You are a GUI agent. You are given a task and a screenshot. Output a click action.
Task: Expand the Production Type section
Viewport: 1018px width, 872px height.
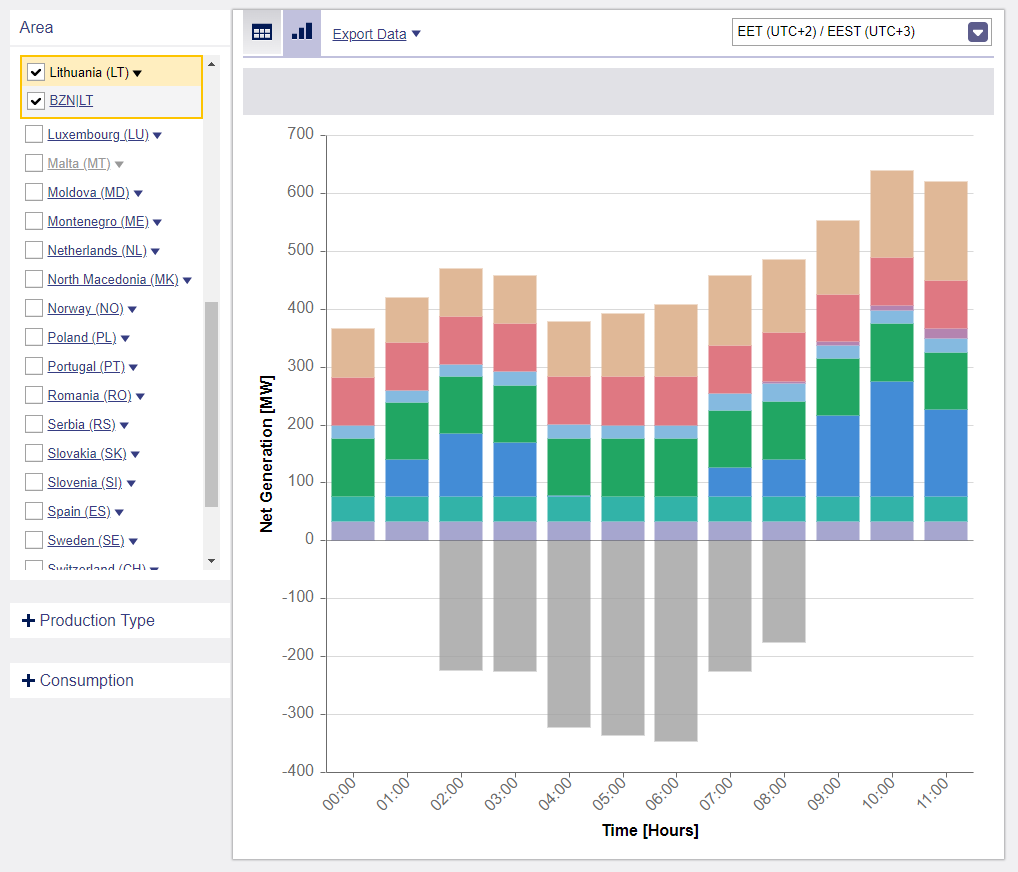coord(97,621)
